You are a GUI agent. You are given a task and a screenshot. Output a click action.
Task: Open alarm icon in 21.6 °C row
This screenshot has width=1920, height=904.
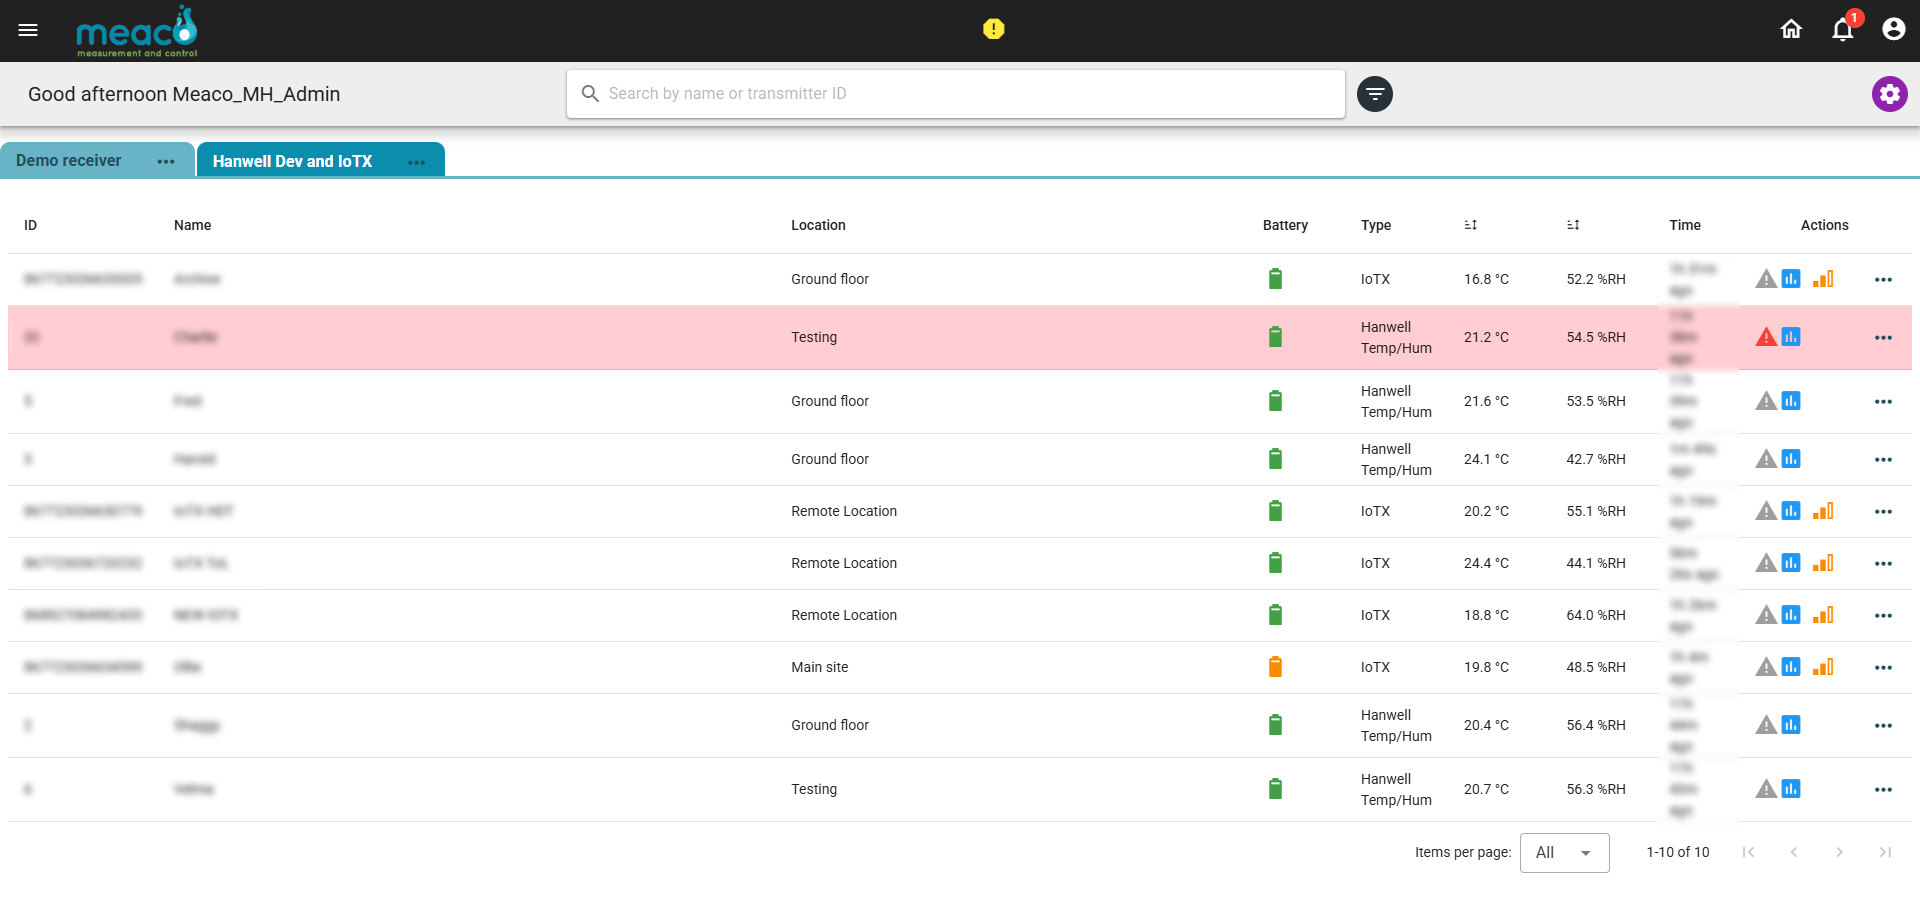pos(1766,401)
